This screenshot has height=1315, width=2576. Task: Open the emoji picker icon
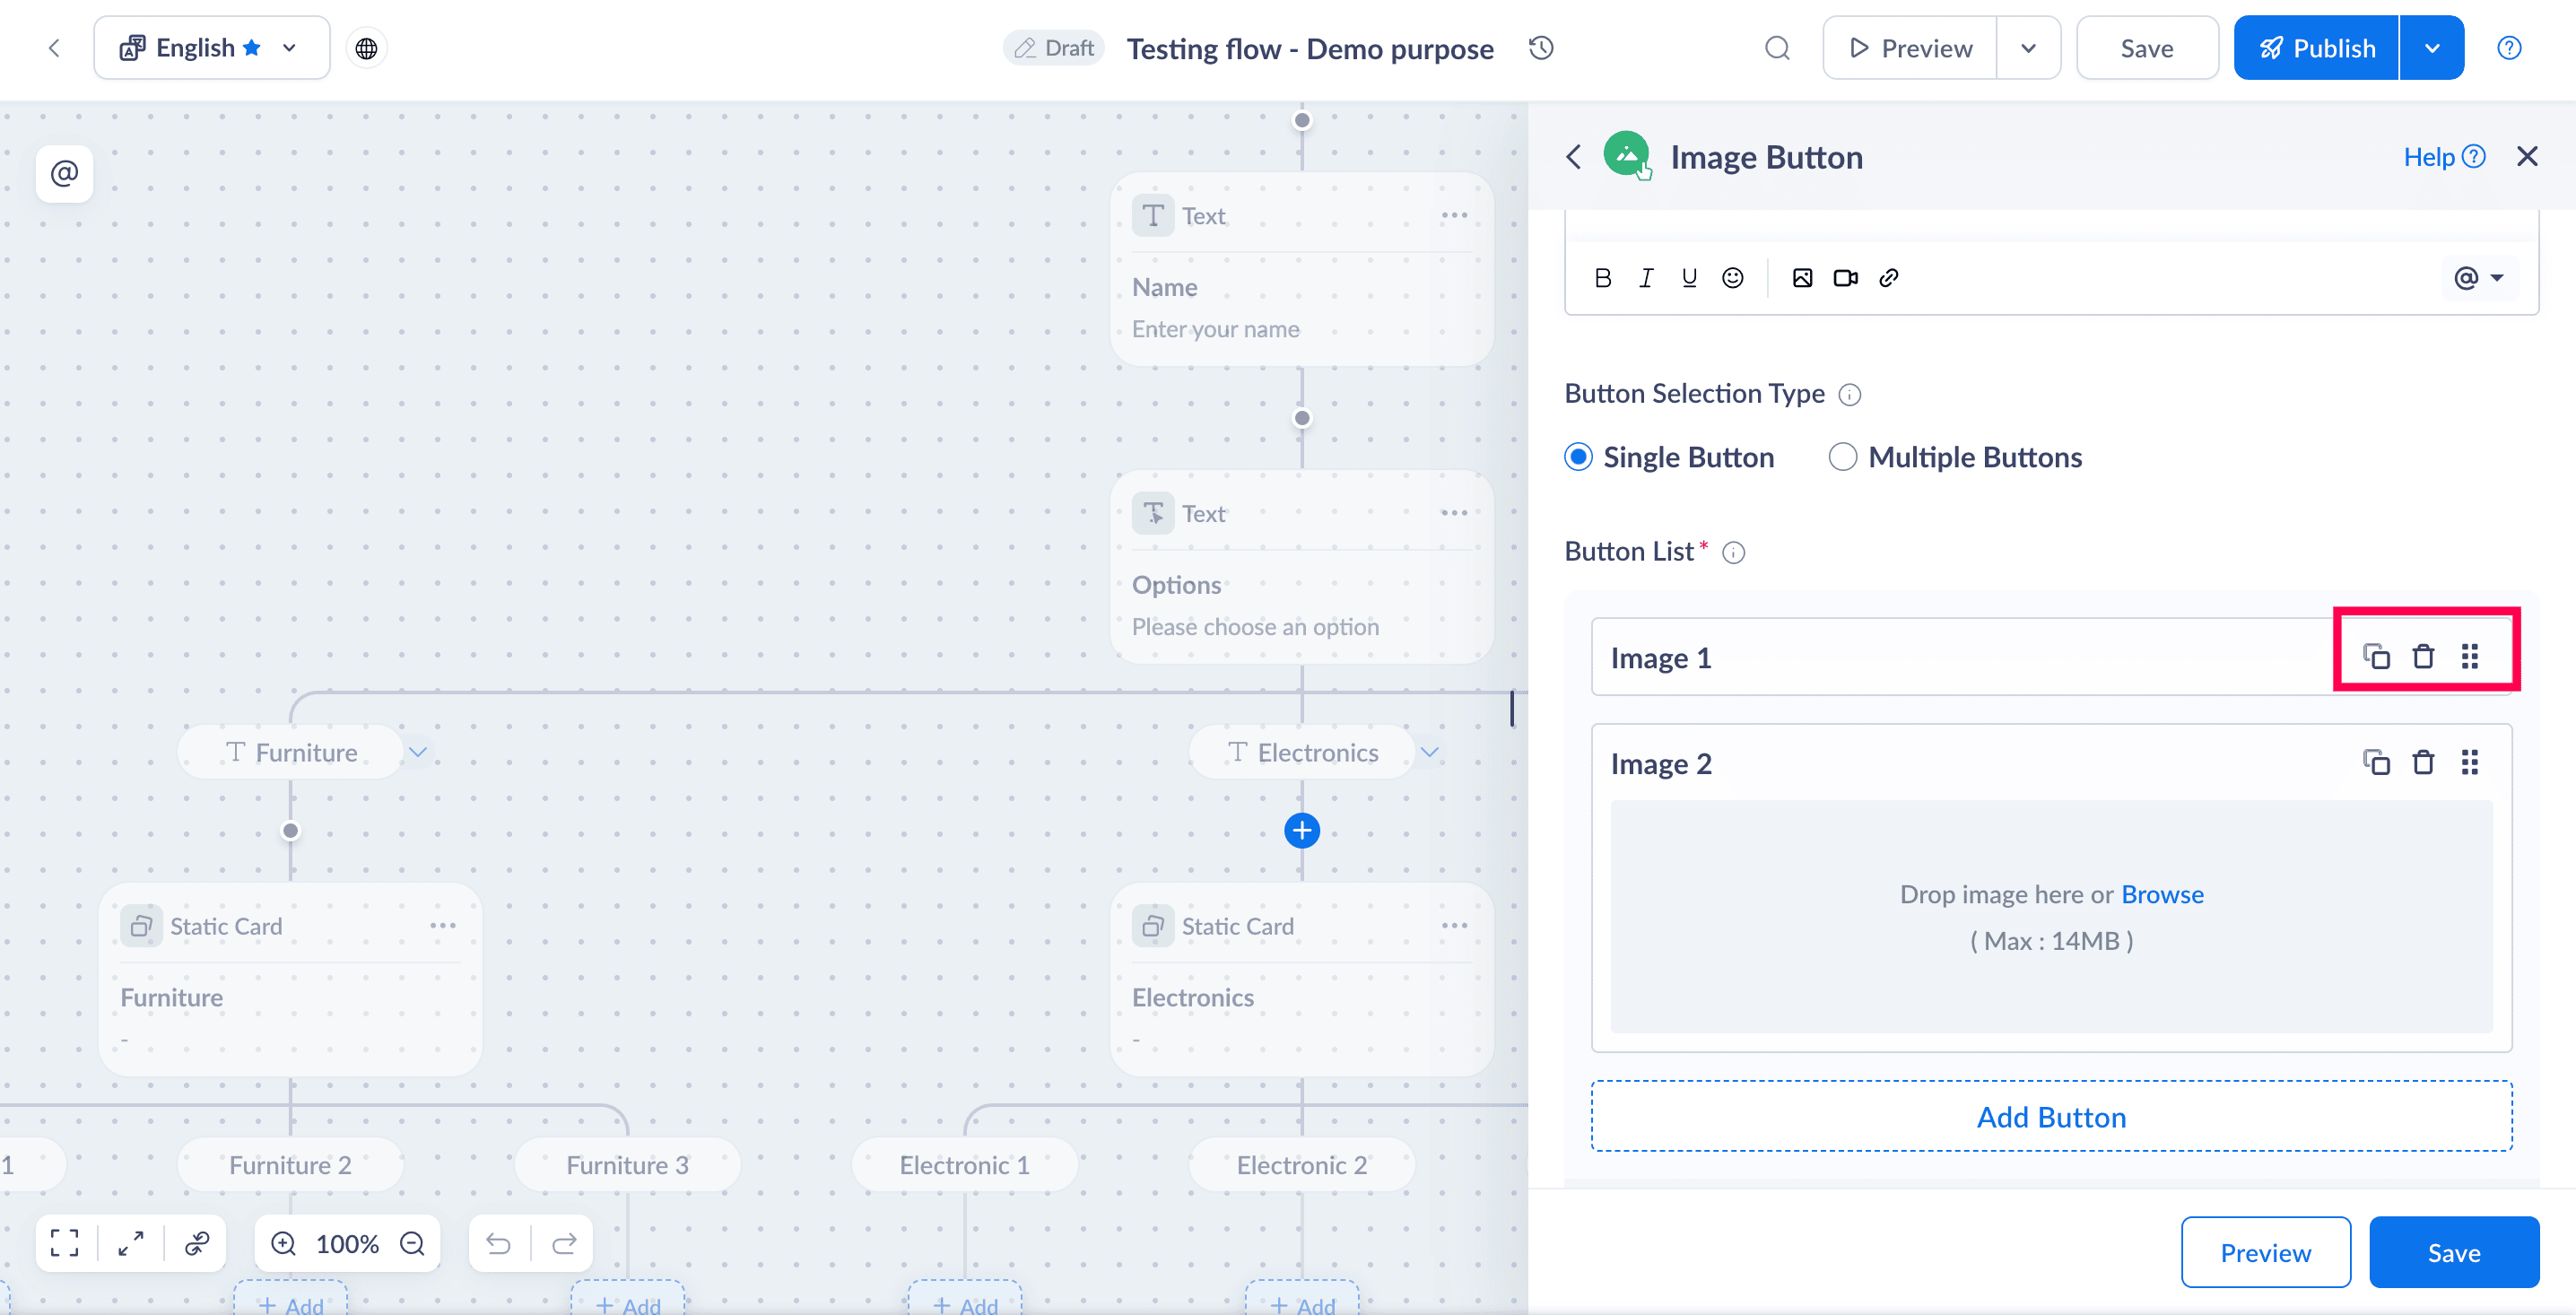pos(1733,278)
